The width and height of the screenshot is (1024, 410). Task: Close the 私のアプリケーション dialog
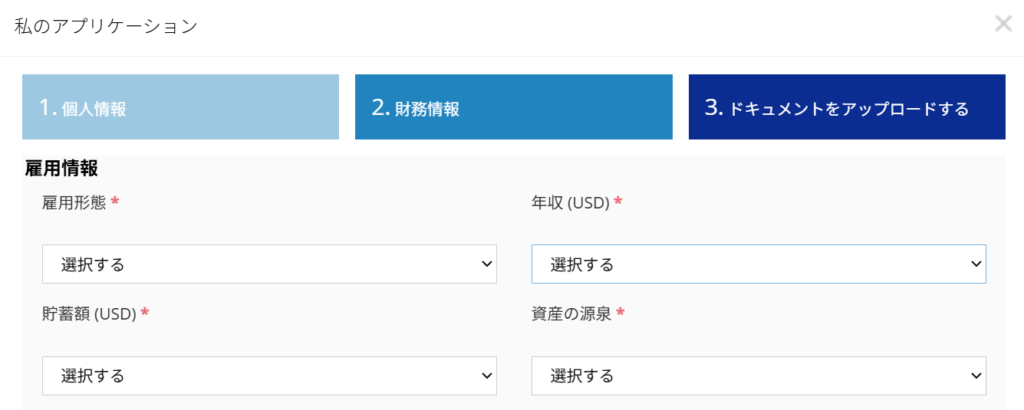tap(1003, 24)
